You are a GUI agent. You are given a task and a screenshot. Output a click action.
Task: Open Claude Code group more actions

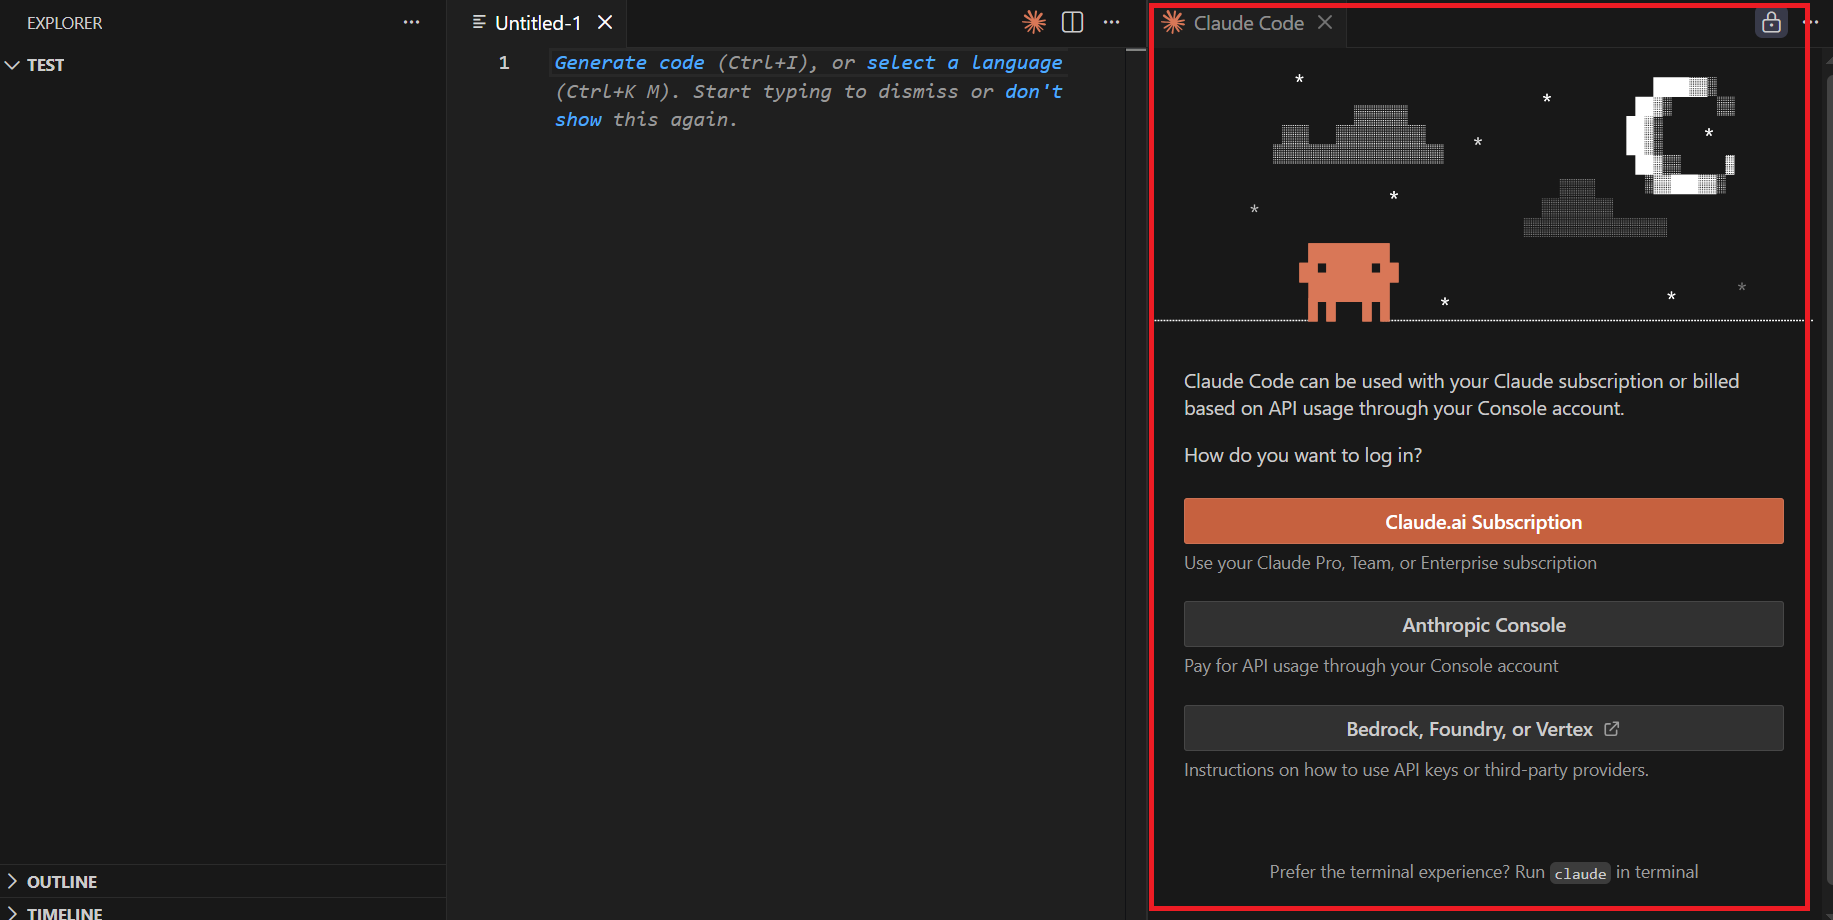point(1810,22)
